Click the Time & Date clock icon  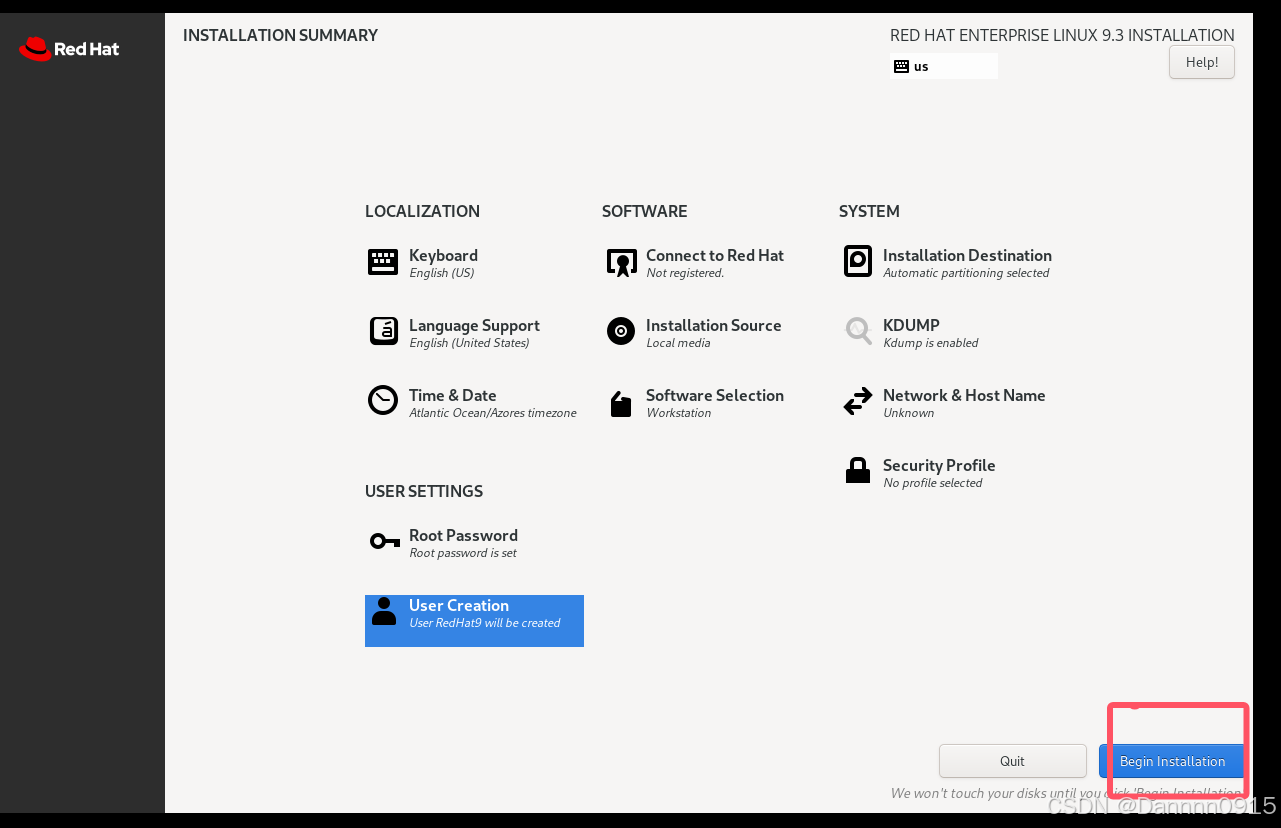(383, 400)
